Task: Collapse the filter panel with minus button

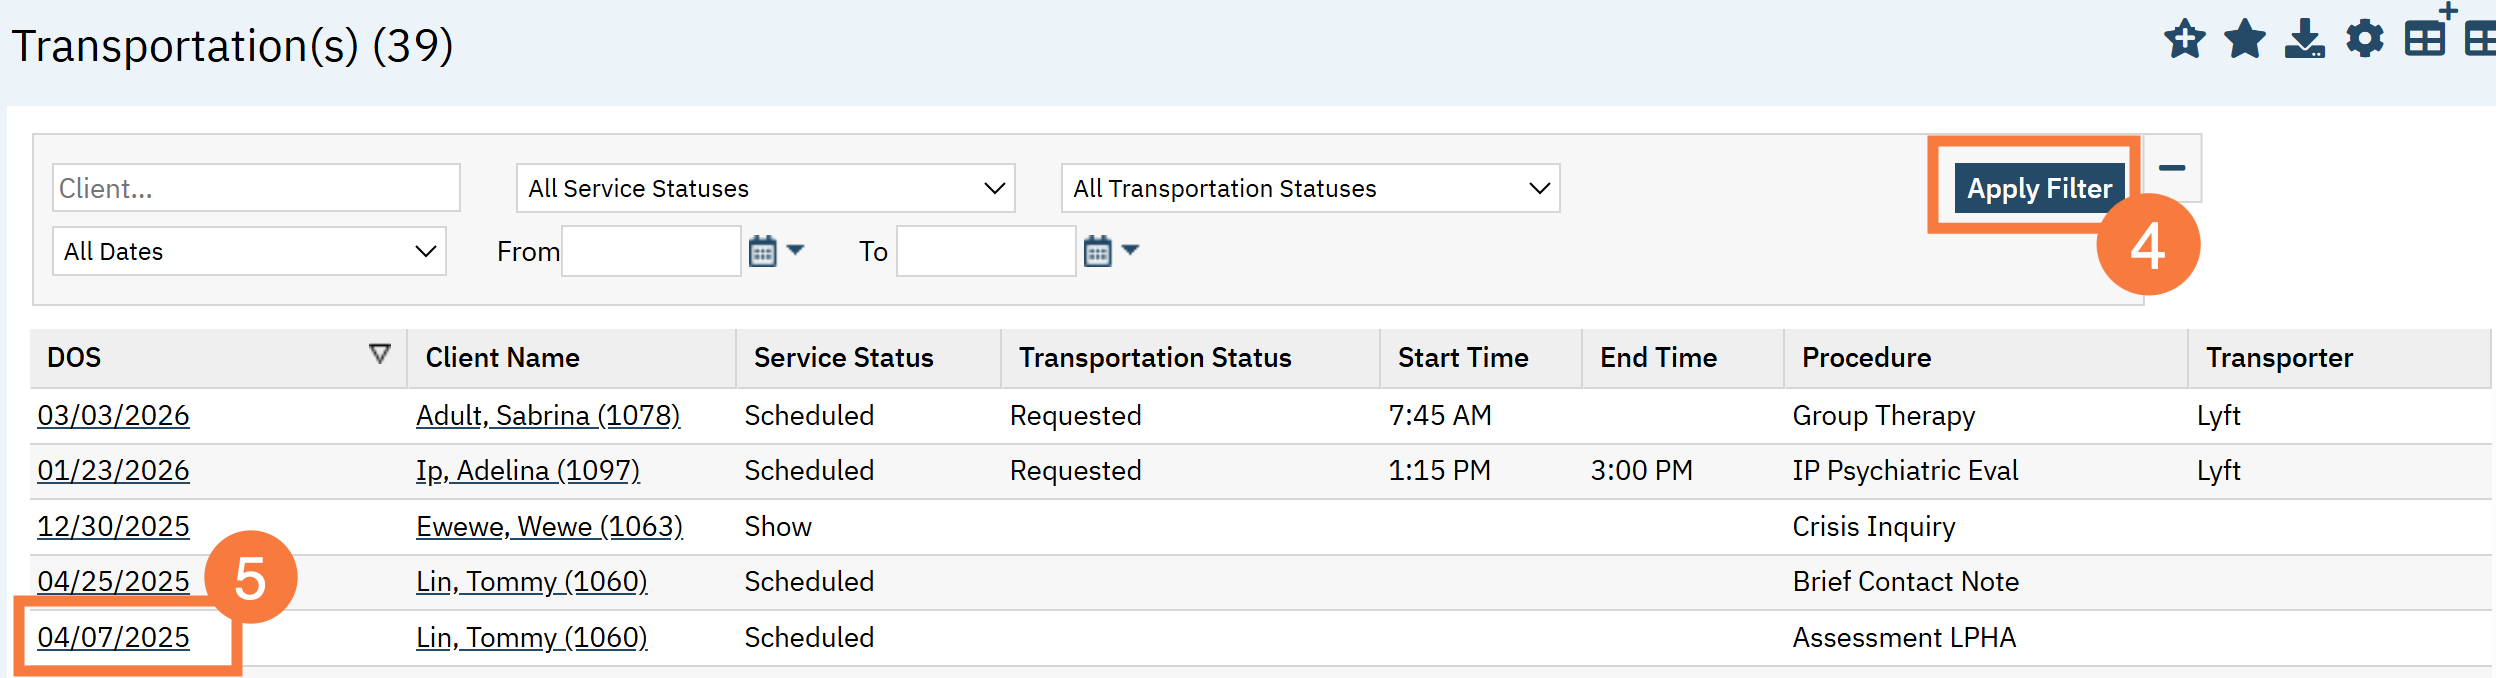Action: click(x=2172, y=168)
